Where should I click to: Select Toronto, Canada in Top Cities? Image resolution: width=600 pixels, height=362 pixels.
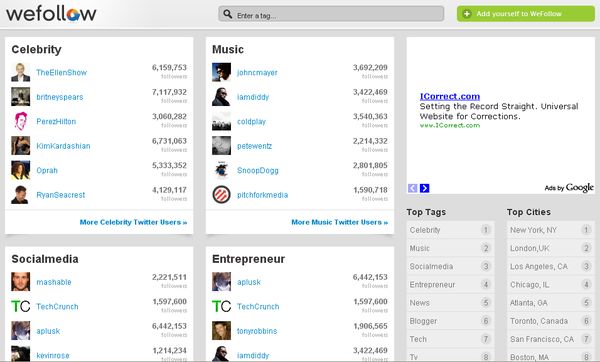551,321
